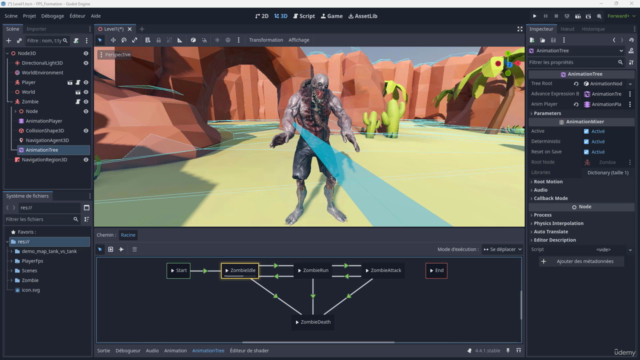Toggle visibility of the Zombie node
This screenshot has width=640, height=360.
[86, 102]
